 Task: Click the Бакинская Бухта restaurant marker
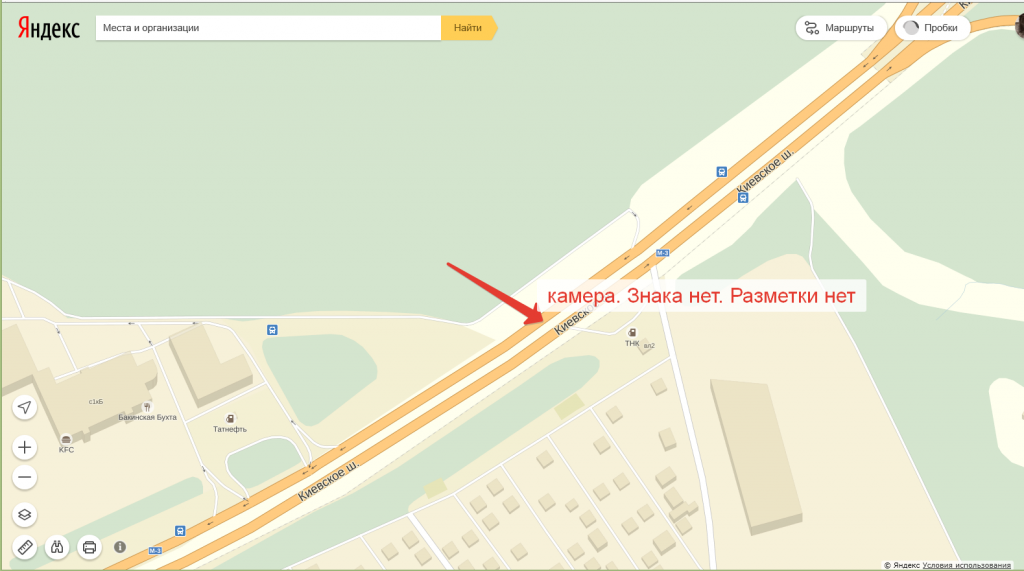(147, 407)
